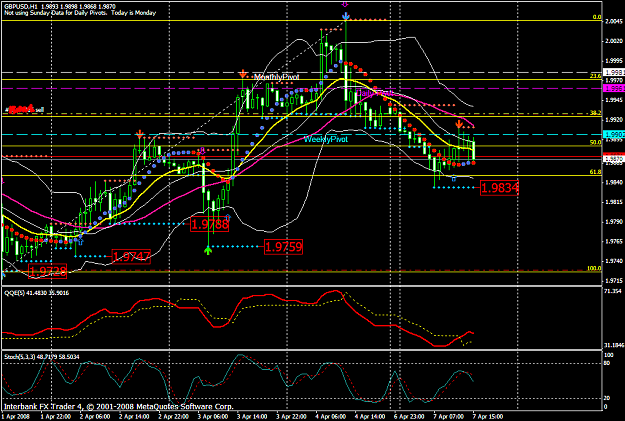Click the 1.9840 price axis value
Image resolution: width=625 pixels, height=421 pixels.
614,182
